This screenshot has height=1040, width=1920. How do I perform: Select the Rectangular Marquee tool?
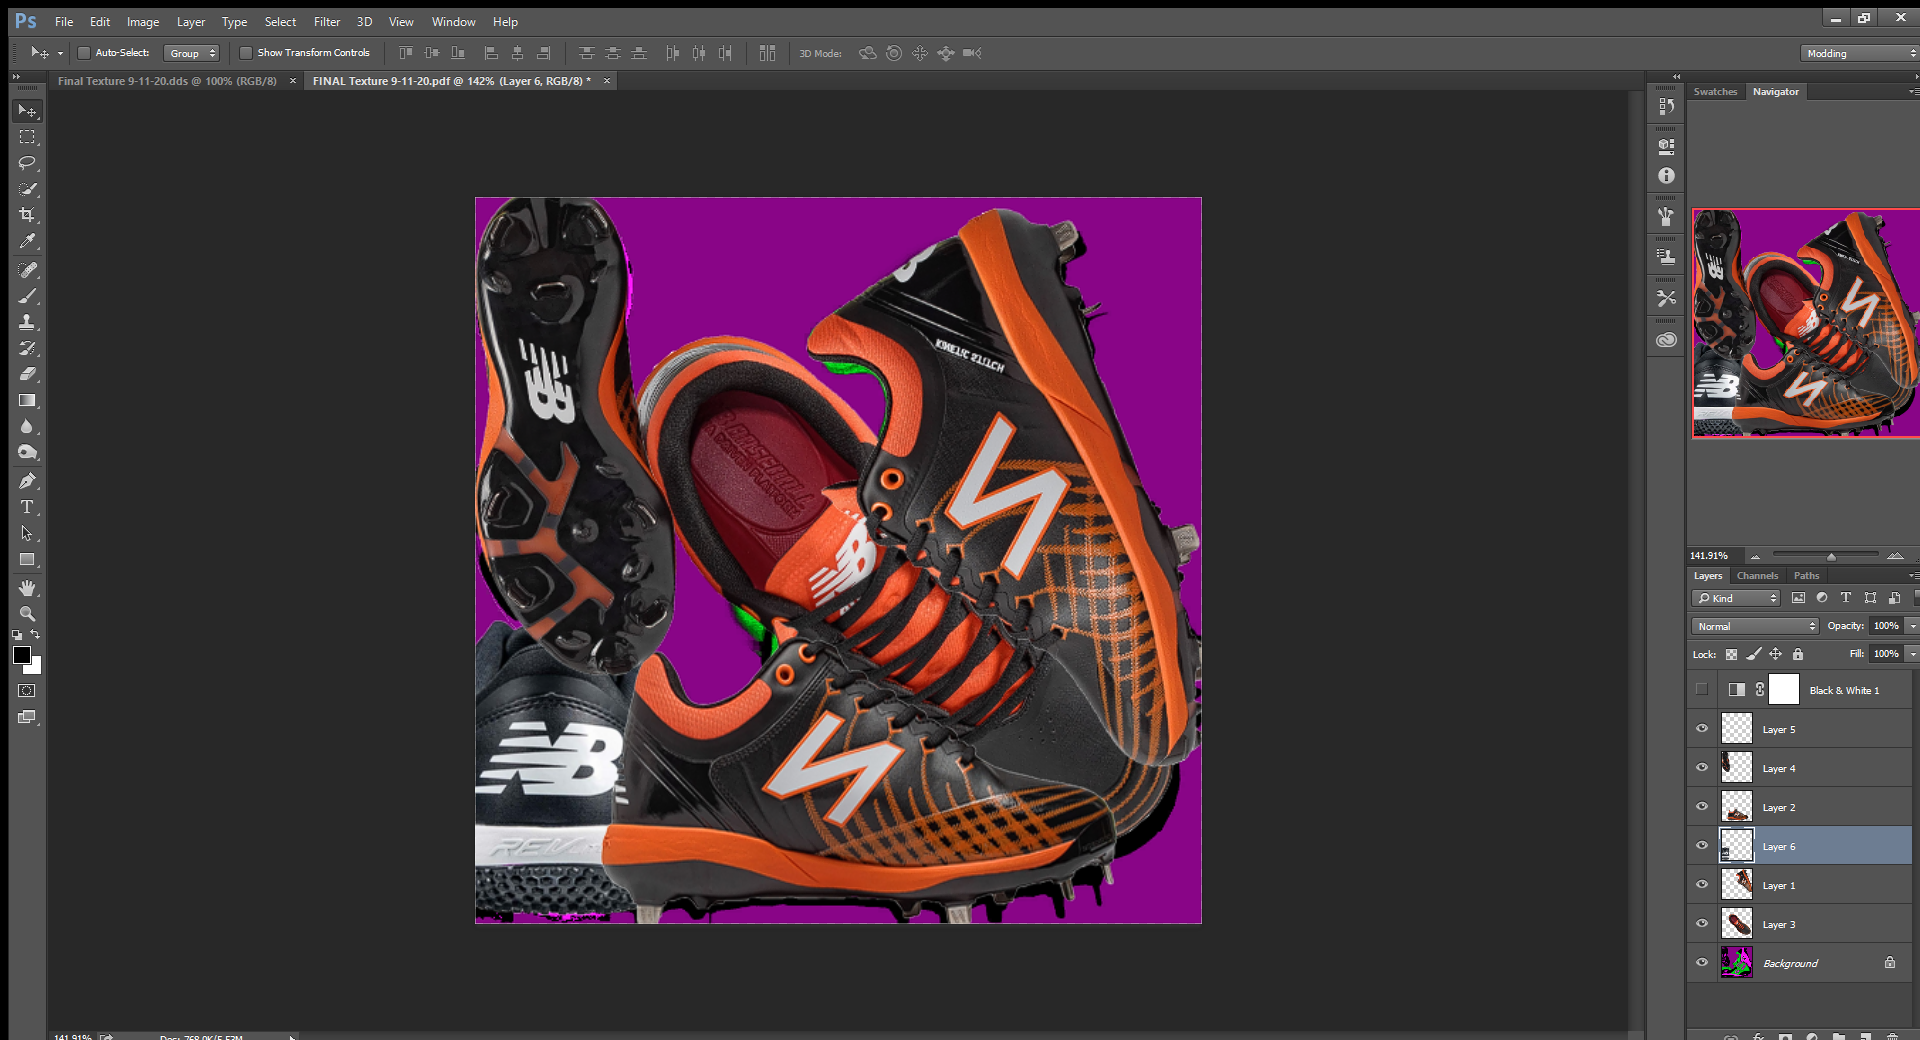click(27, 137)
